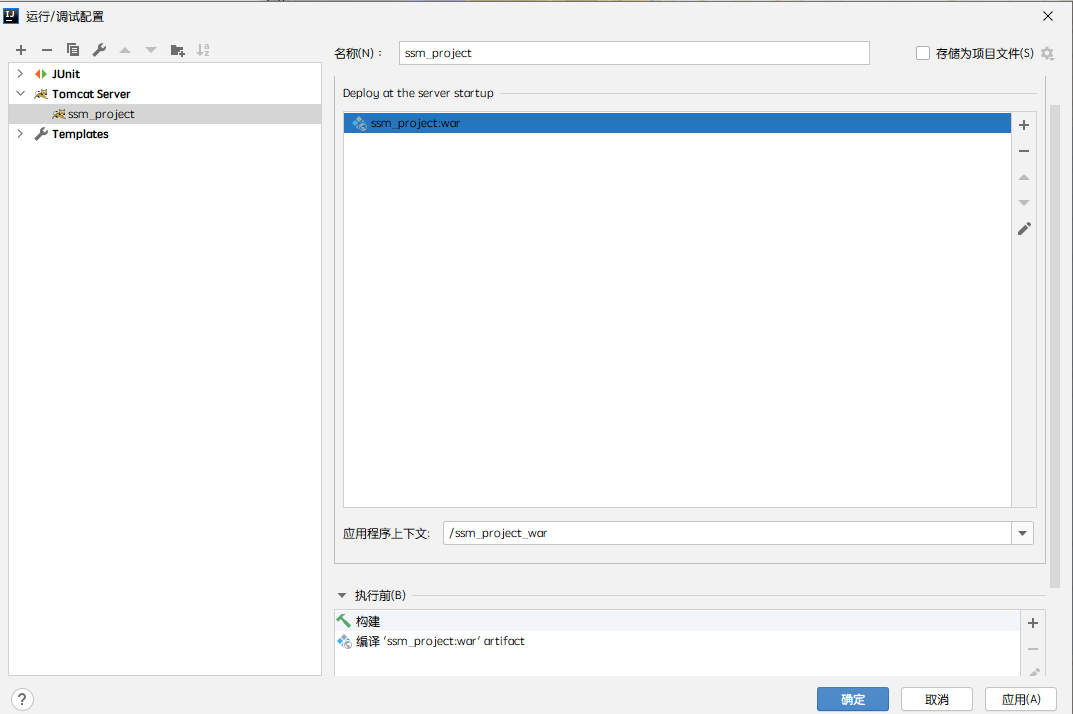Remove artifact from deploy list
The image size is (1073, 714).
[1024, 151]
